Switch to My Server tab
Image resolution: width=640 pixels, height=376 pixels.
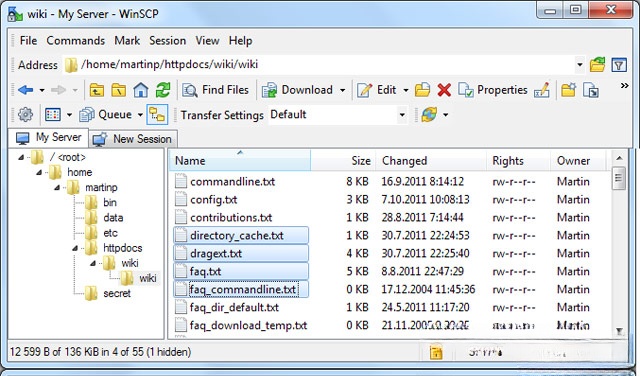48,138
